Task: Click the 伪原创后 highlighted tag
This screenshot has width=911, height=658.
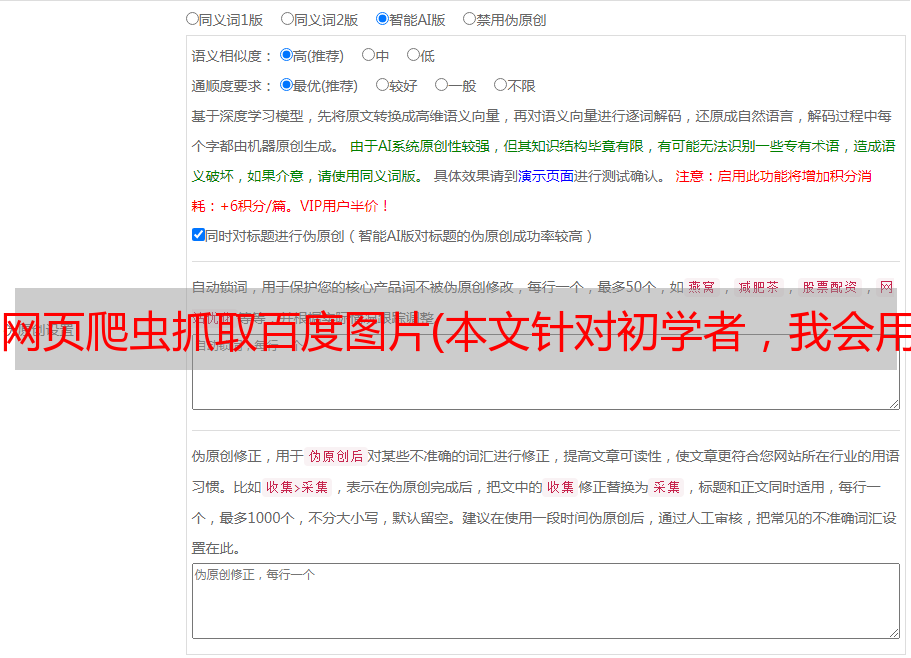Action: click(x=336, y=456)
